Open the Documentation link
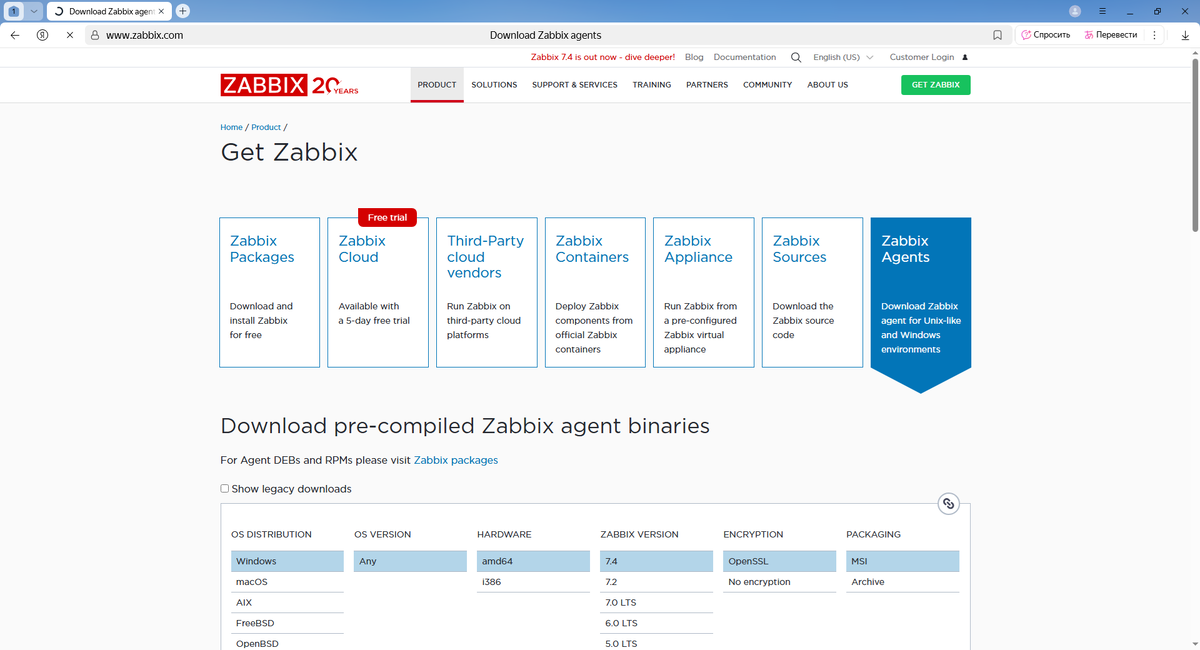 (745, 57)
